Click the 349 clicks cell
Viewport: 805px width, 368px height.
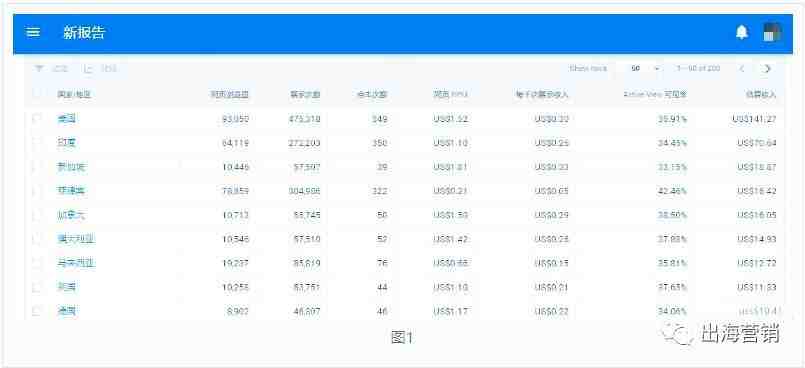coord(379,119)
